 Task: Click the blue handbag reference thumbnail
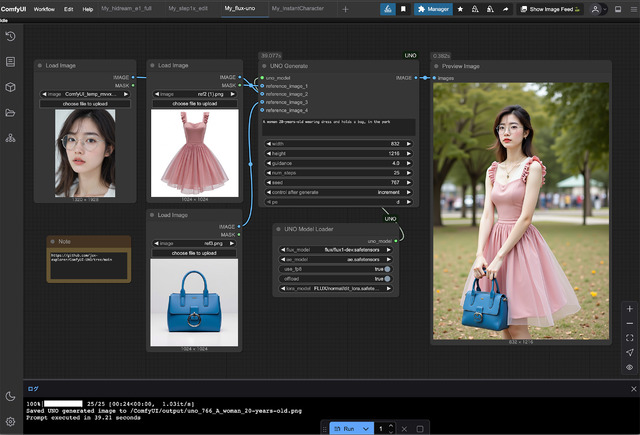(194, 303)
